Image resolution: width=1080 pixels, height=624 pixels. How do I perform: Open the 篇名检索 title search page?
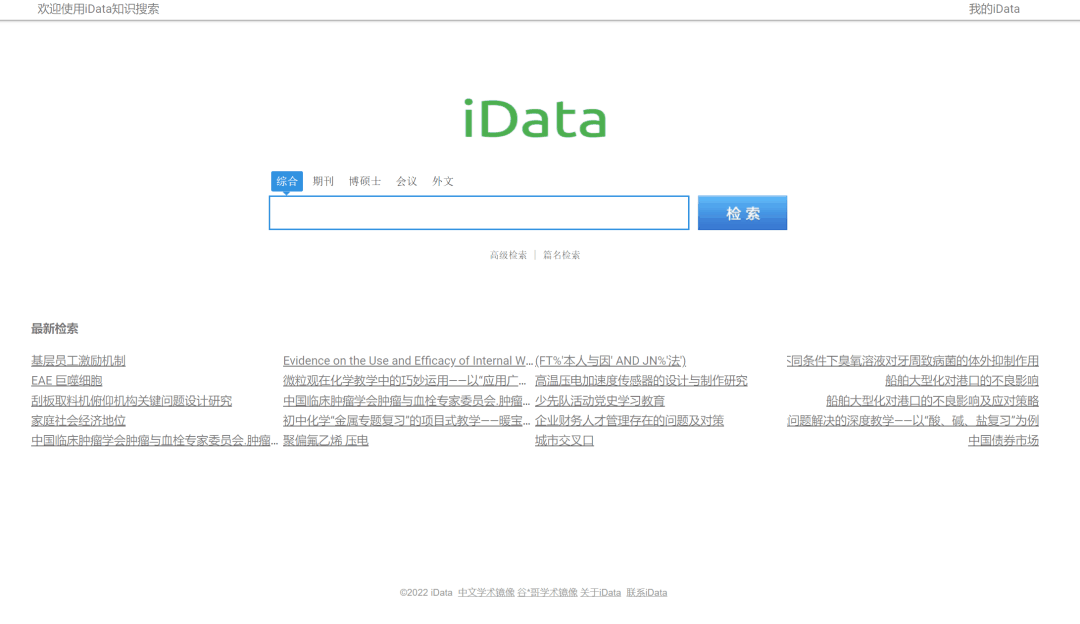click(561, 254)
